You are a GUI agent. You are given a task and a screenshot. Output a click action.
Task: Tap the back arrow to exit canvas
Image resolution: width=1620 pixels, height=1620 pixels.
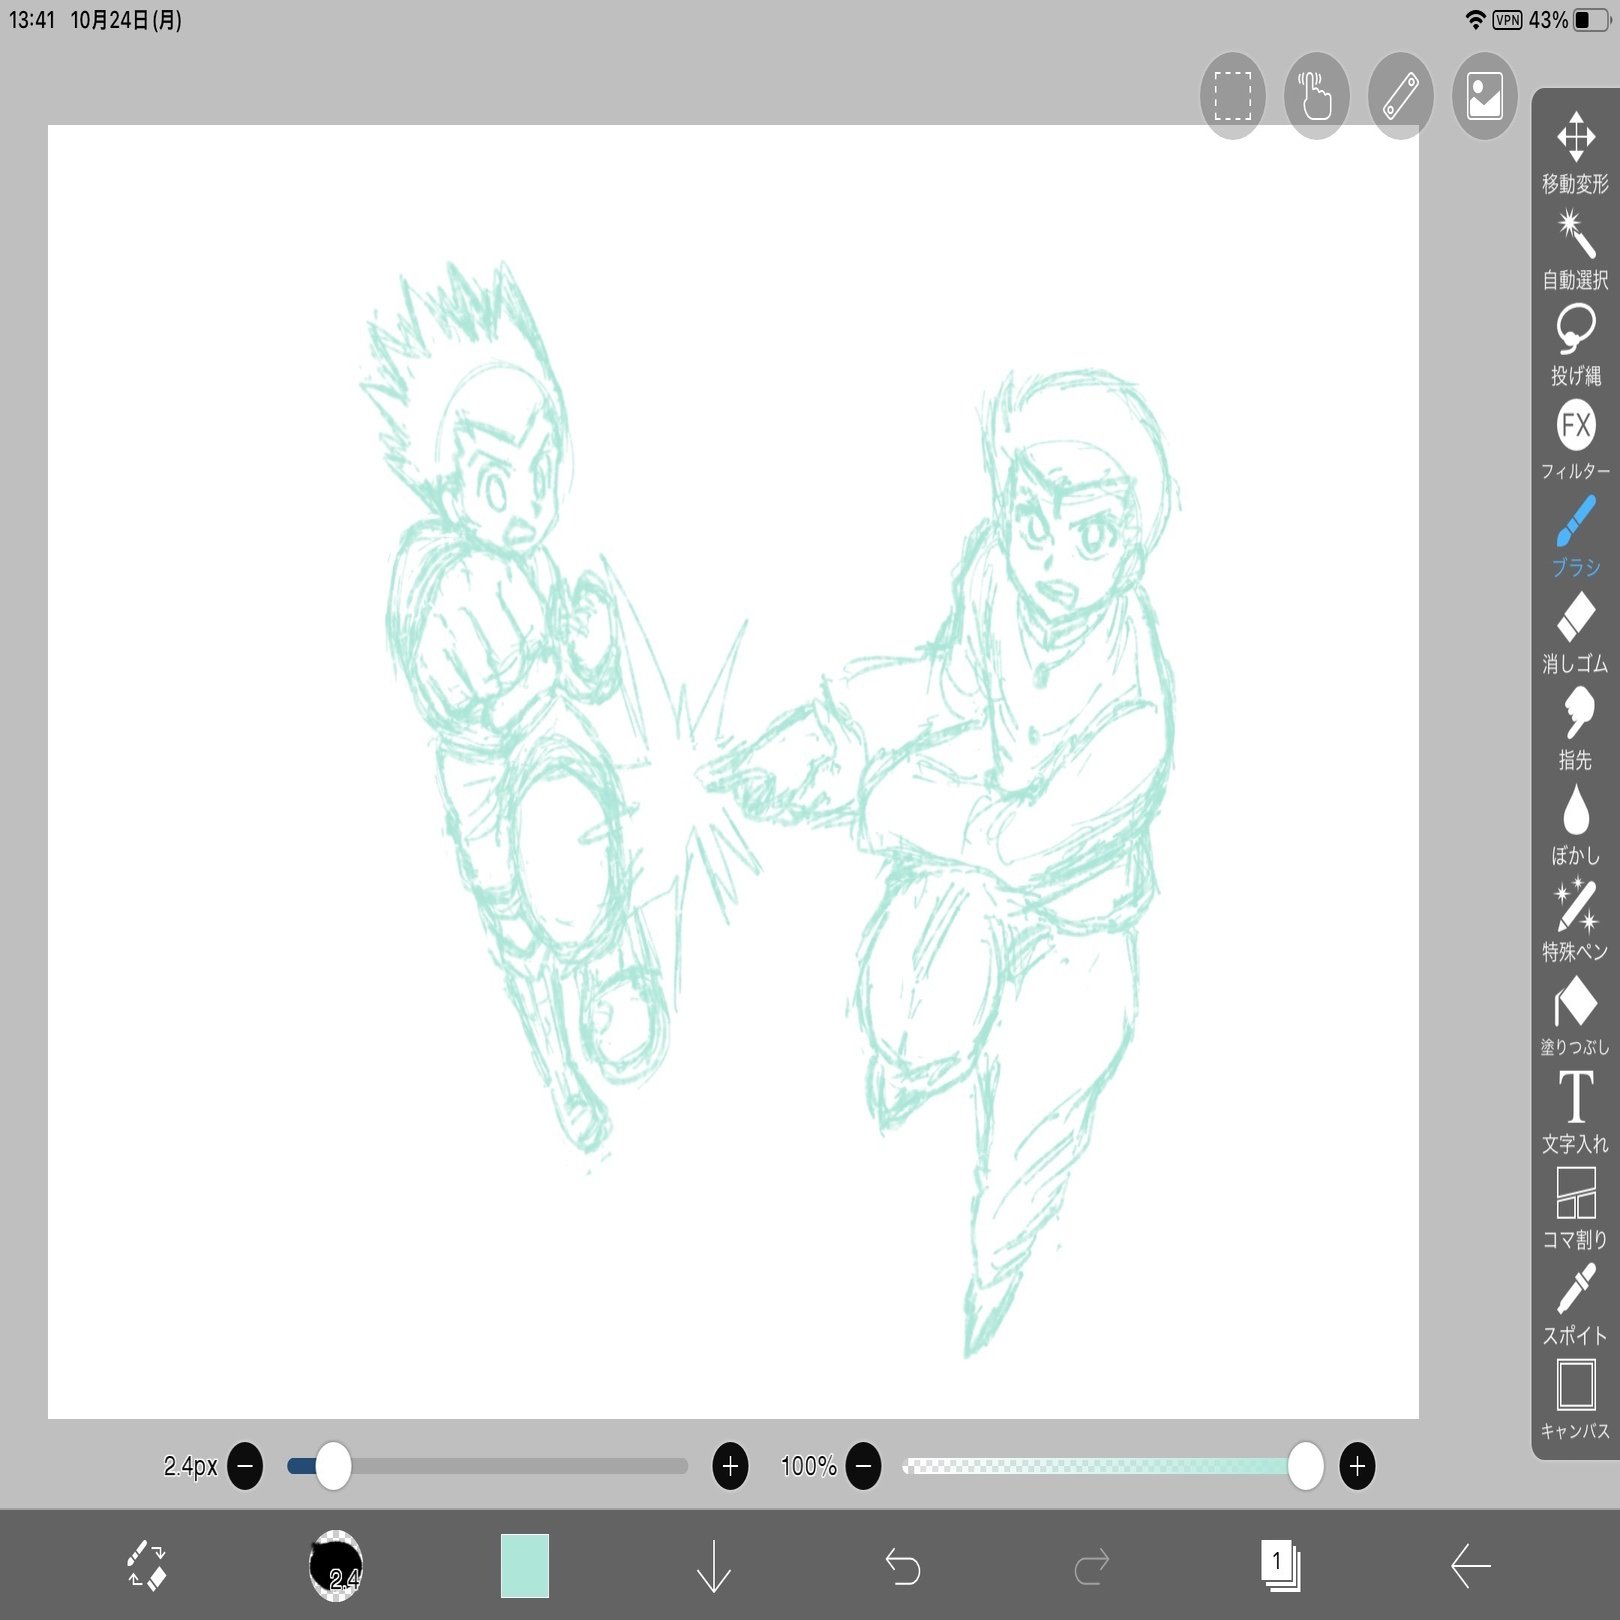click(x=1470, y=1566)
